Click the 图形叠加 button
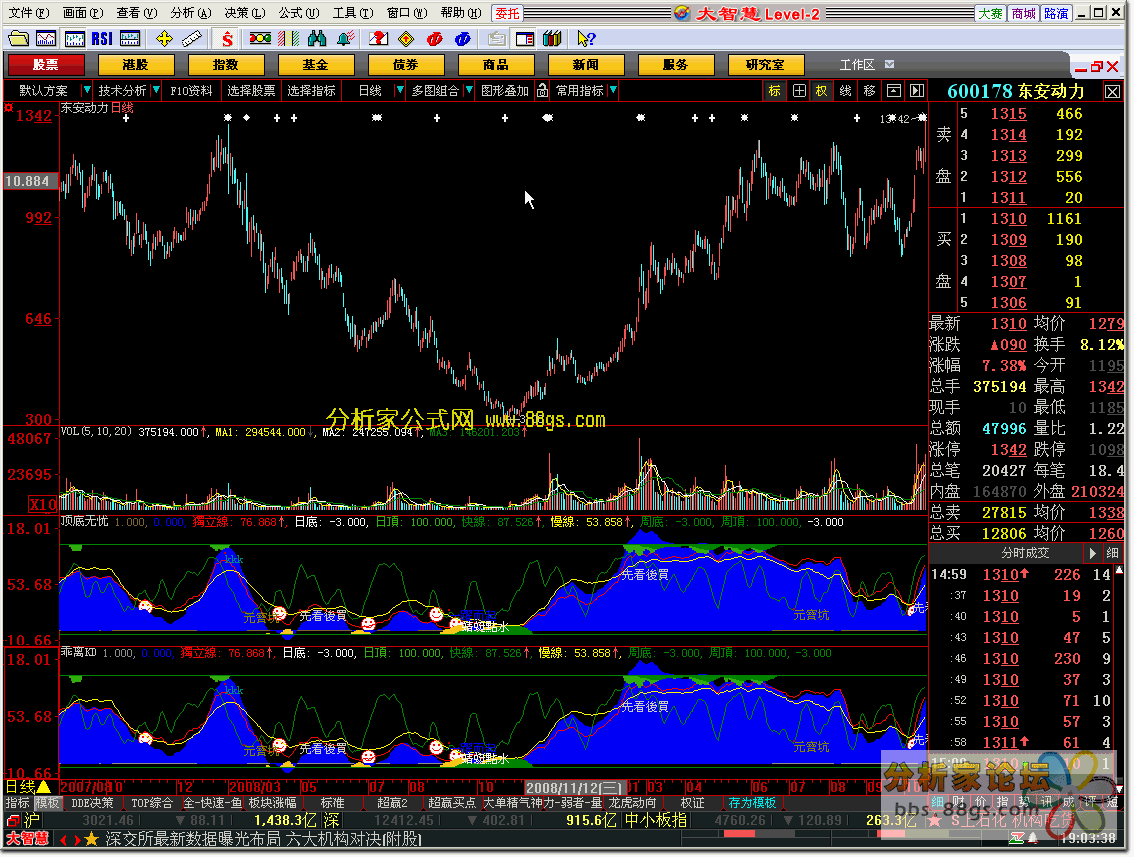1134x857 pixels. (505, 90)
